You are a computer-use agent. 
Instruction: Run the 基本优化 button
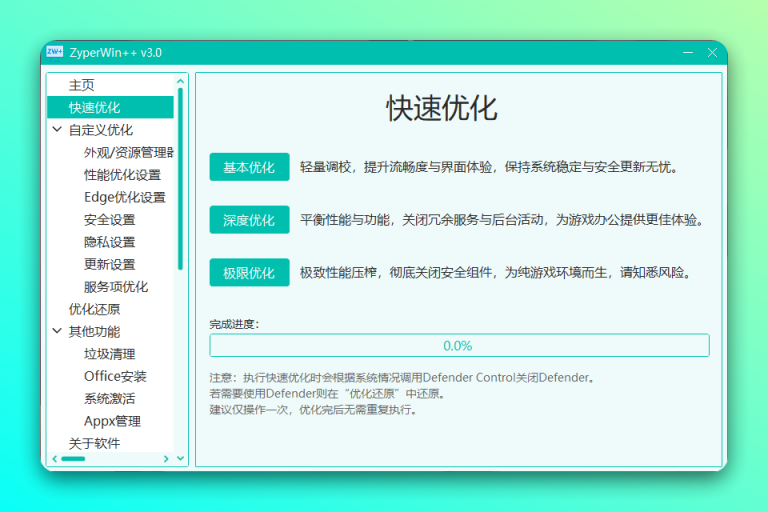pos(249,167)
